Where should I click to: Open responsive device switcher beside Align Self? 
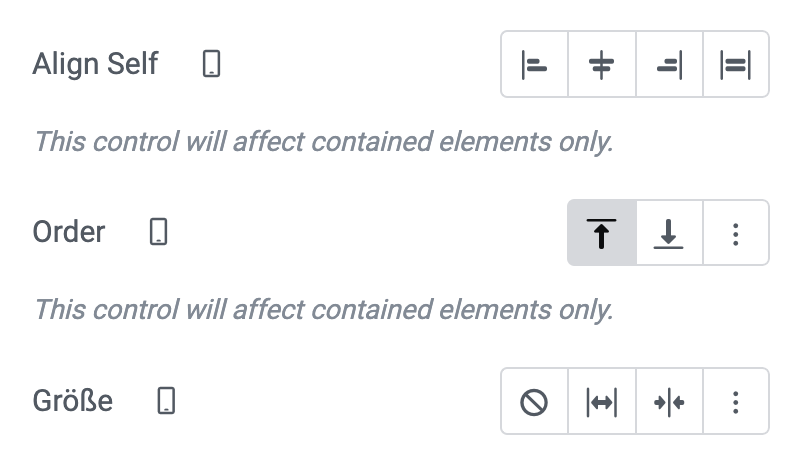pyautogui.click(x=211, y=64)
